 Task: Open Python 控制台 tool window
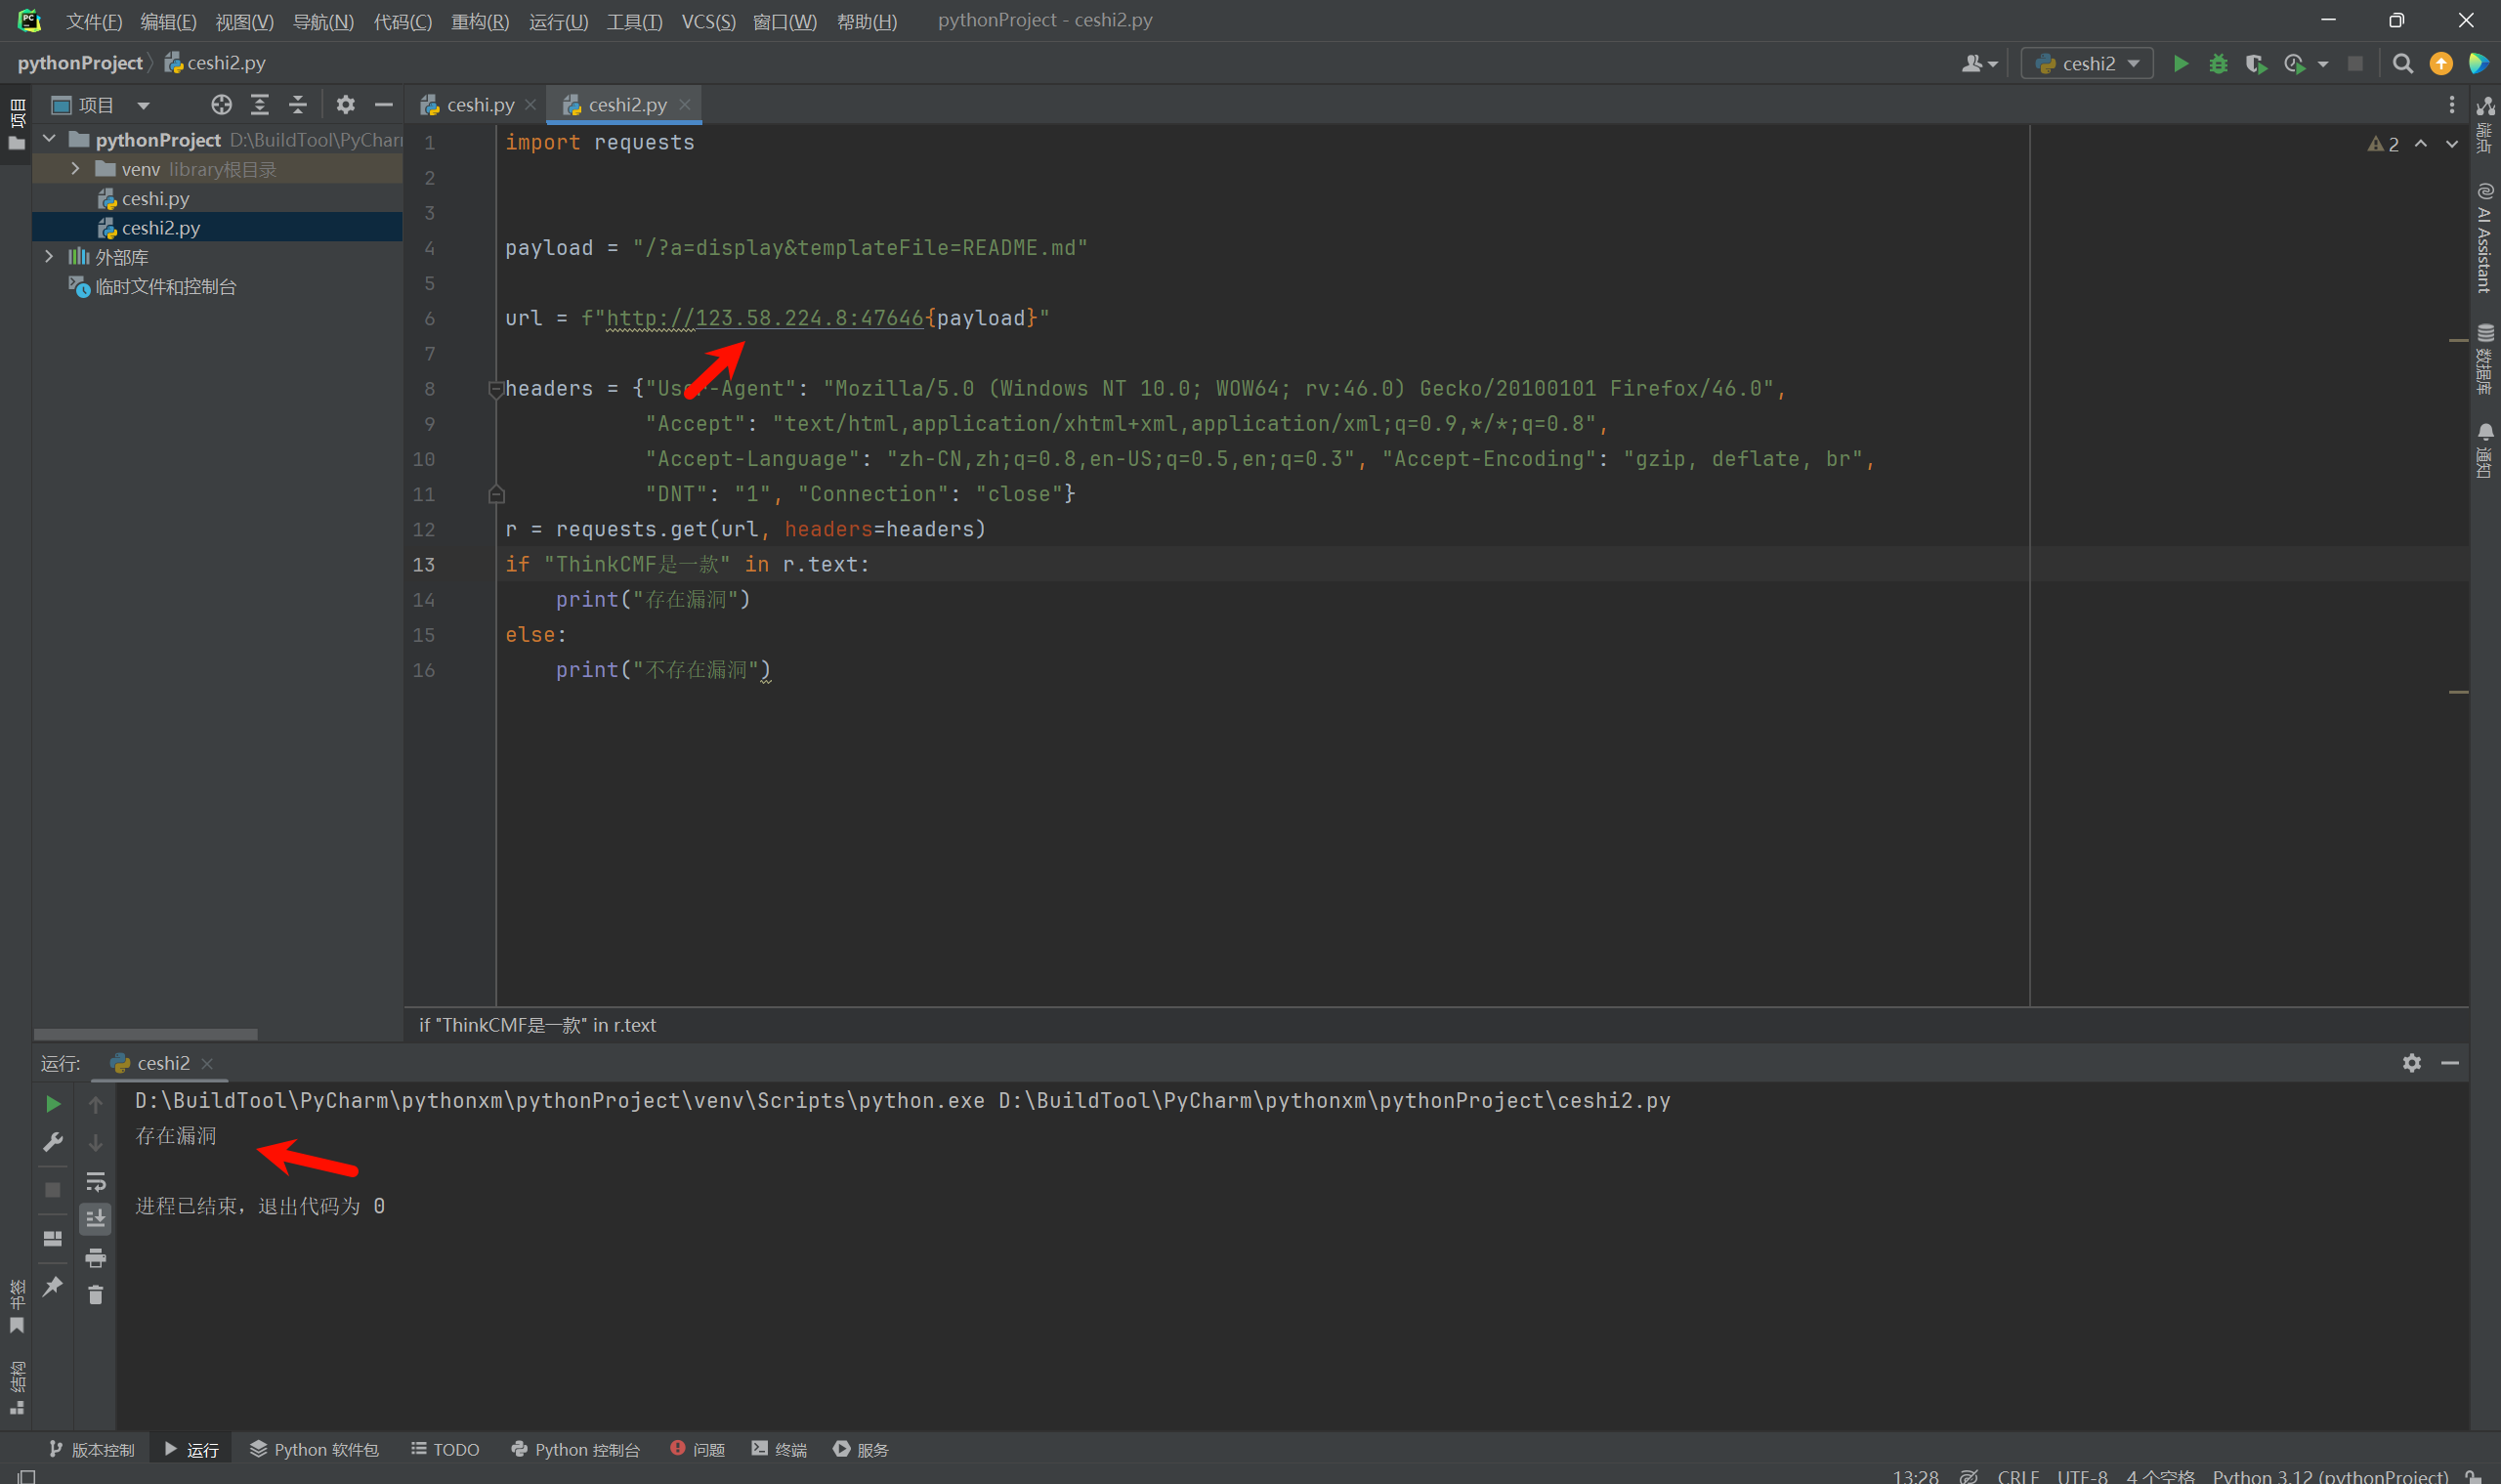[575, 1449]
